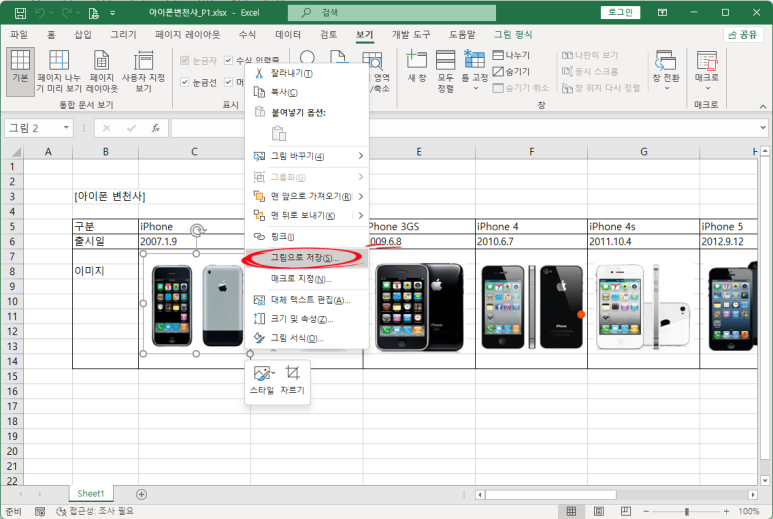The width and height of the screenshot is (773, 519).
Task: Open the name box dropdown arrow
Action: (x=66, y=128)
